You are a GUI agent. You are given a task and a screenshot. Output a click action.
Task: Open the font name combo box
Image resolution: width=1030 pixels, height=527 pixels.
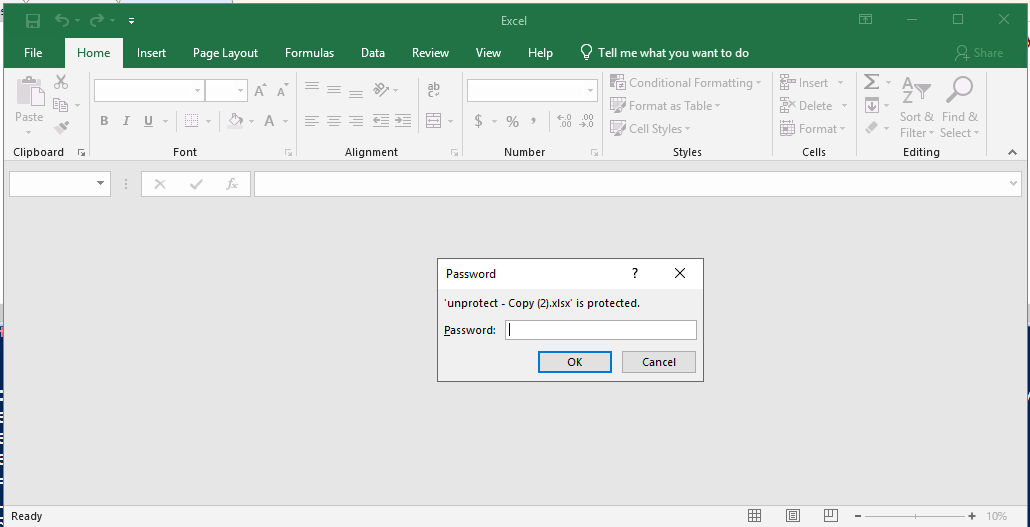[x=148, y=91]
